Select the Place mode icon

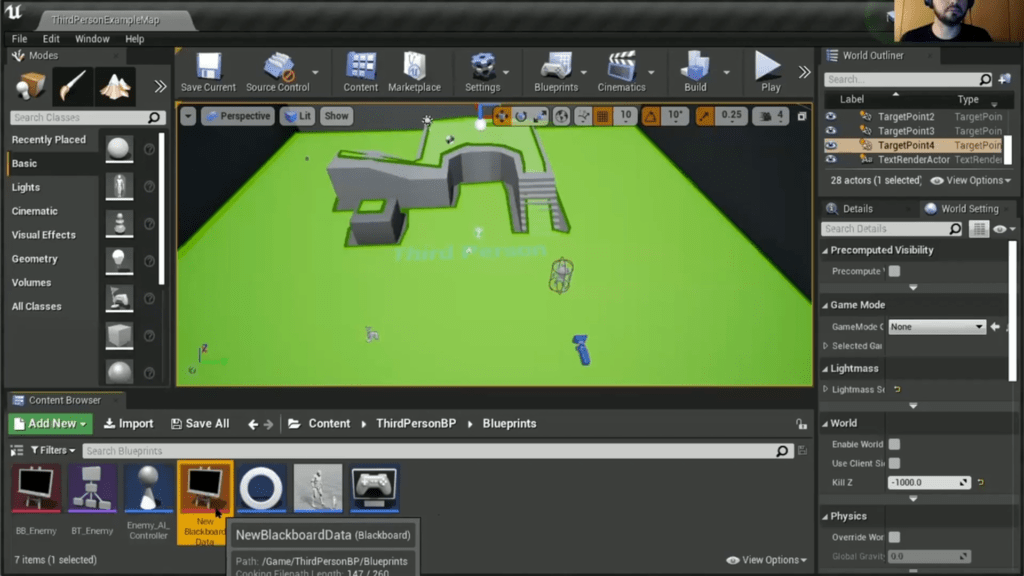click(30, 86)
